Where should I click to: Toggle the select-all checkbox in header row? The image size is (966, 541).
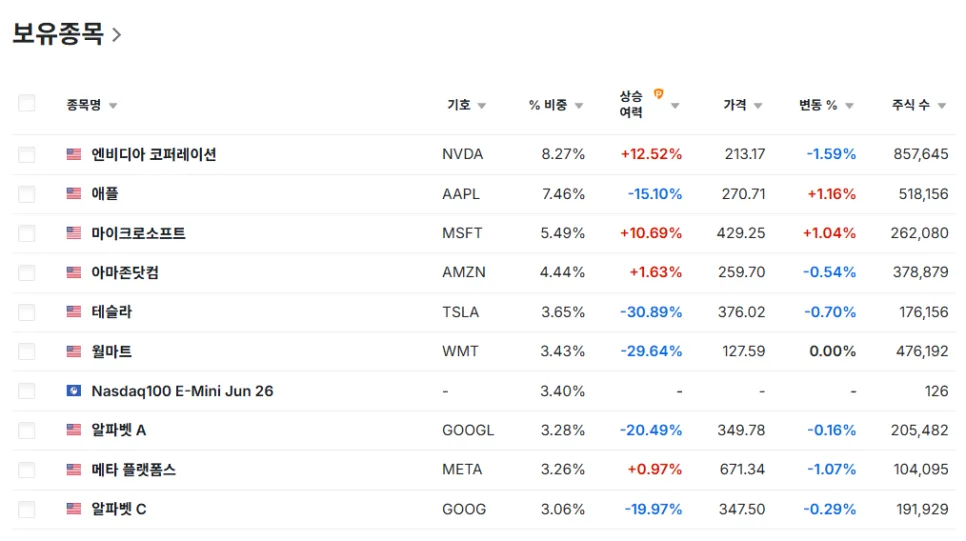pos(26,103)
